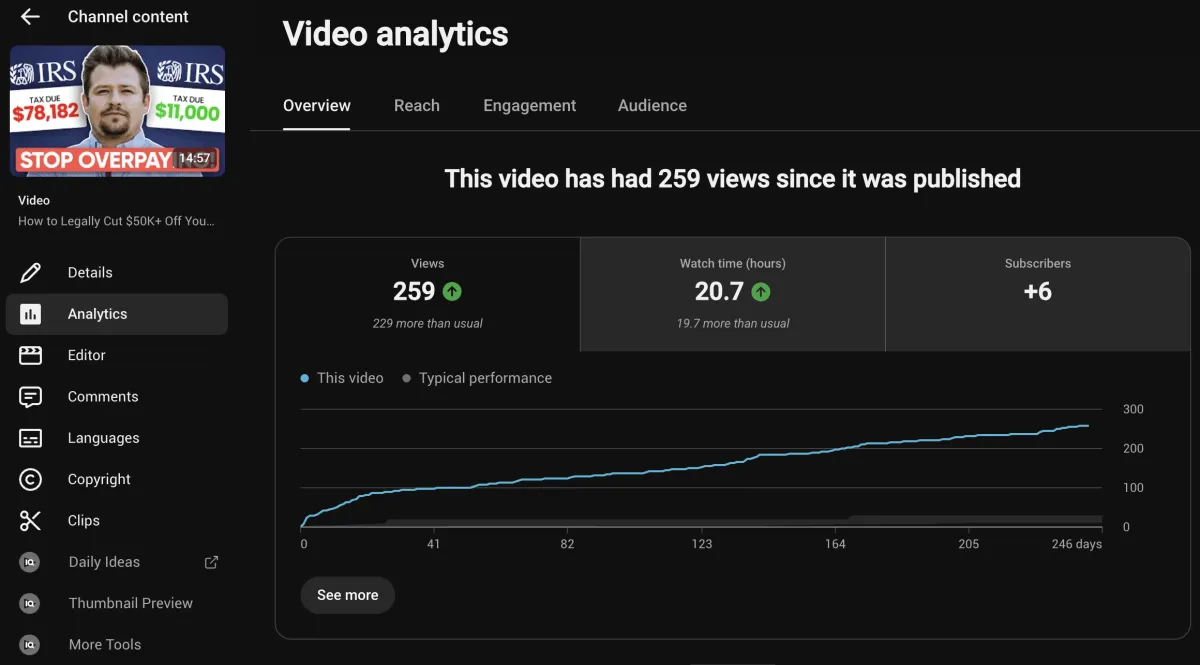Open the Editor clapperboard icon
Image resolution: width=1200 pixels, height=665 pixels.
click(x=30, y=355)
